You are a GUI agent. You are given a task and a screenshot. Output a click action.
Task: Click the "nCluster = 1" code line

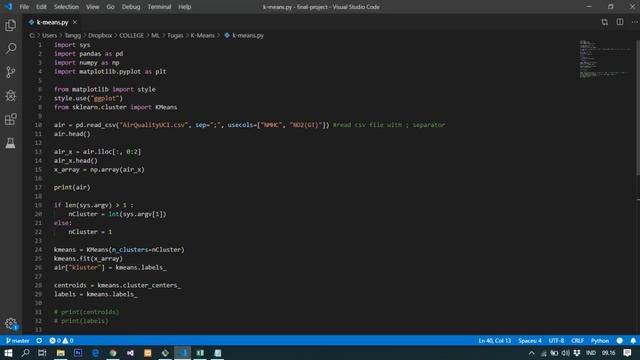point(90,232)
